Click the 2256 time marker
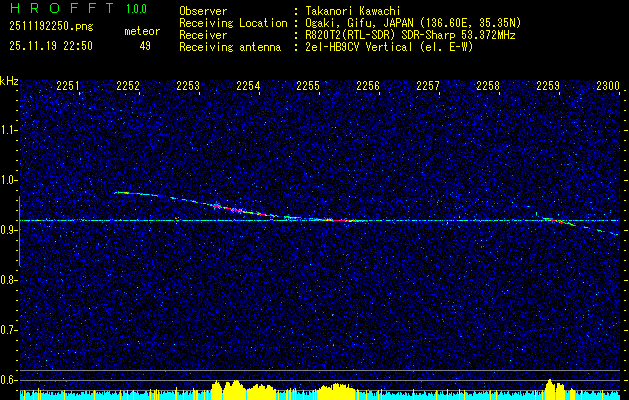The width and height of the screenshot is (629, 400). (x=368, y=85)
